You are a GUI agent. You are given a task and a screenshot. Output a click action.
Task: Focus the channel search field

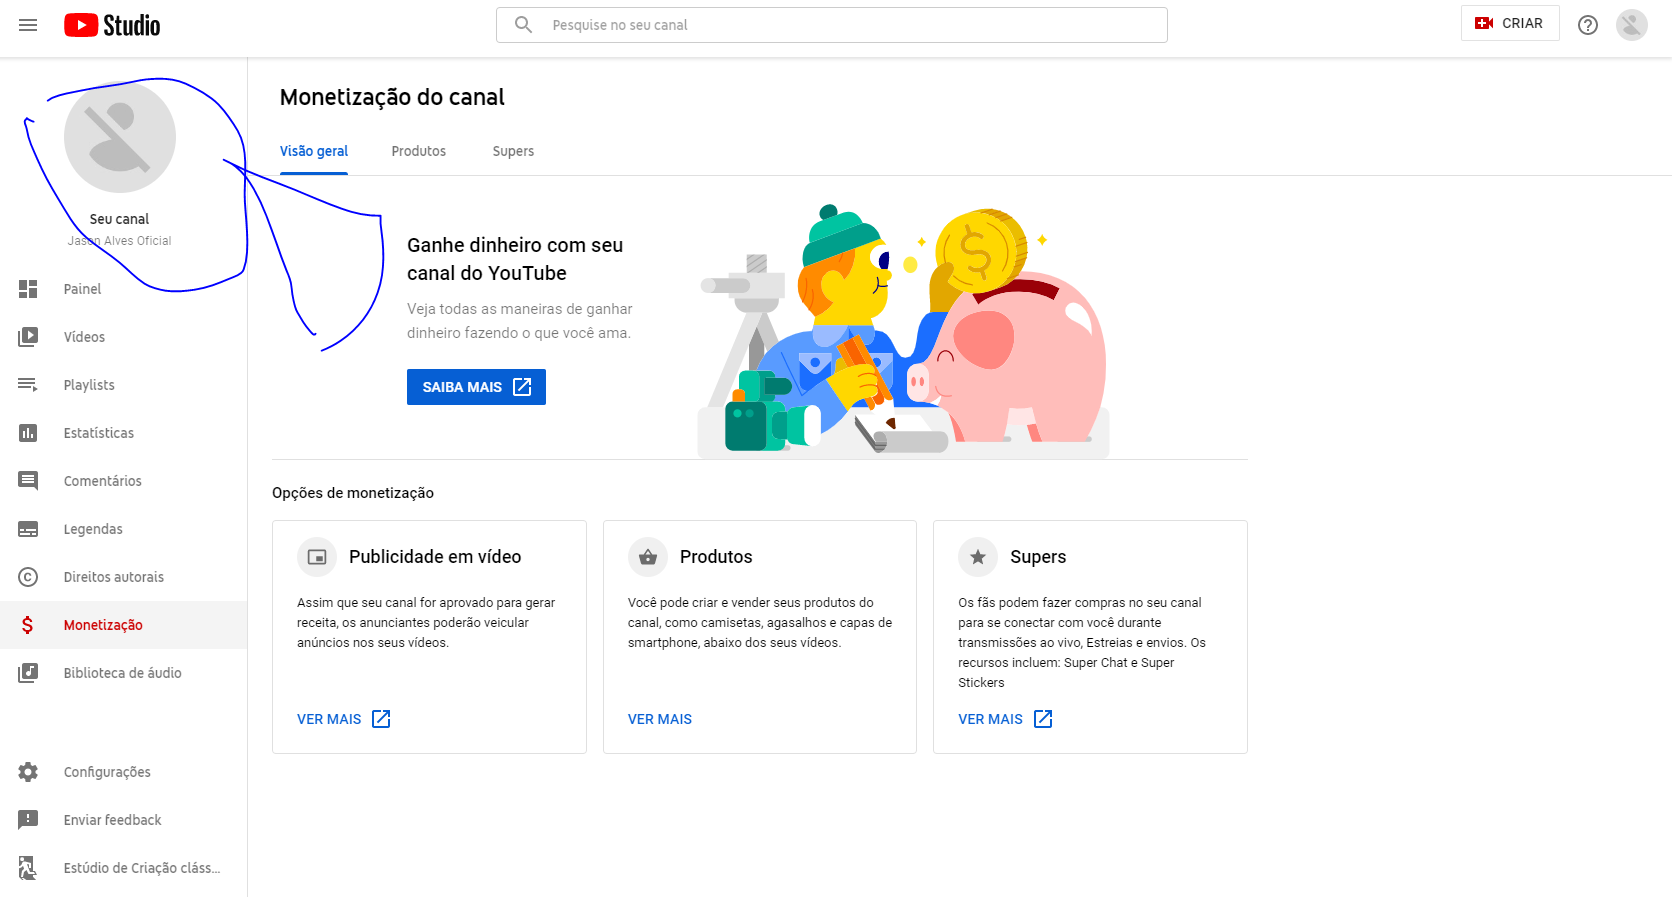[832, 25]
